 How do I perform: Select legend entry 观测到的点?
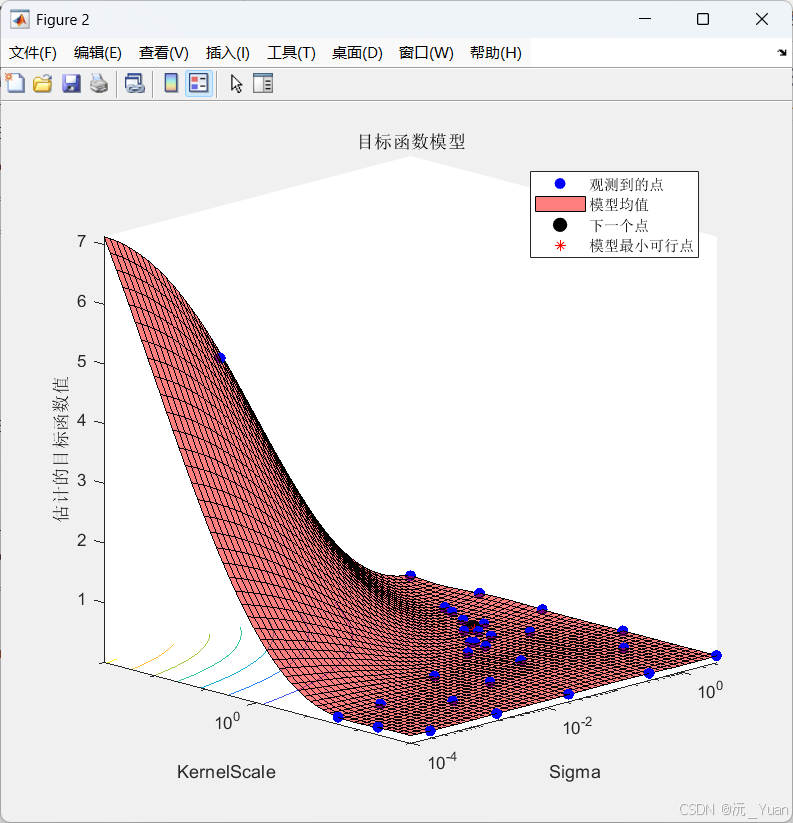click(626, 185)
